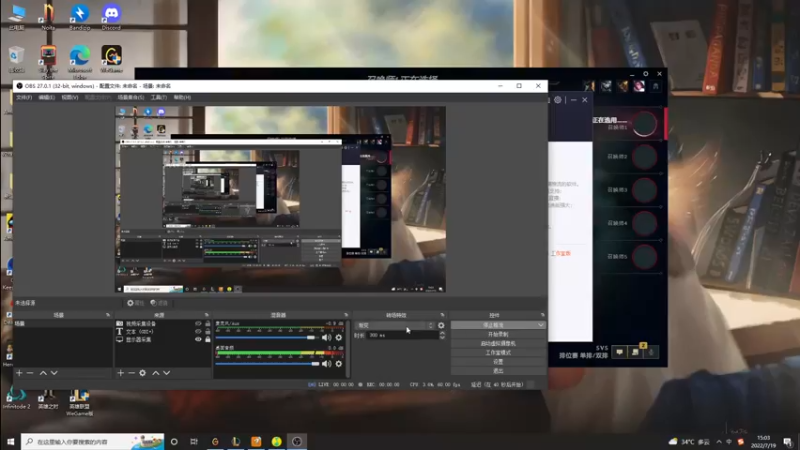
Task: Remove selected source with minus icon
Action: click(131, 373)
